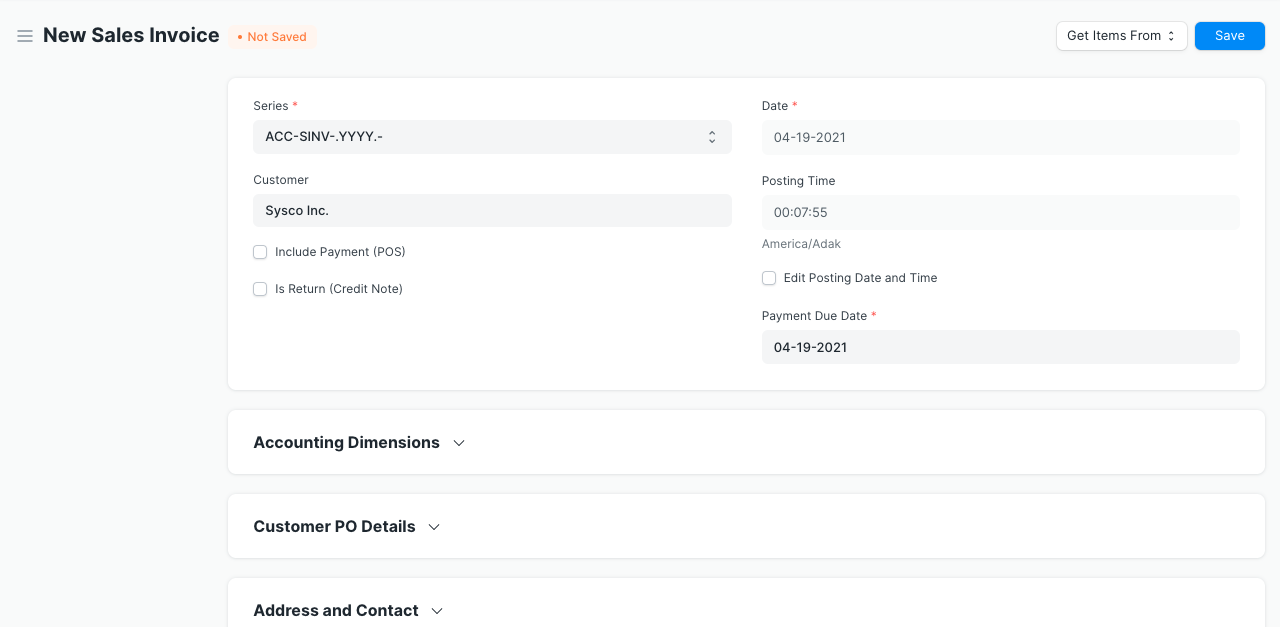
Task: Click the Payment Due Date field
Action: tap(1000, 347)
